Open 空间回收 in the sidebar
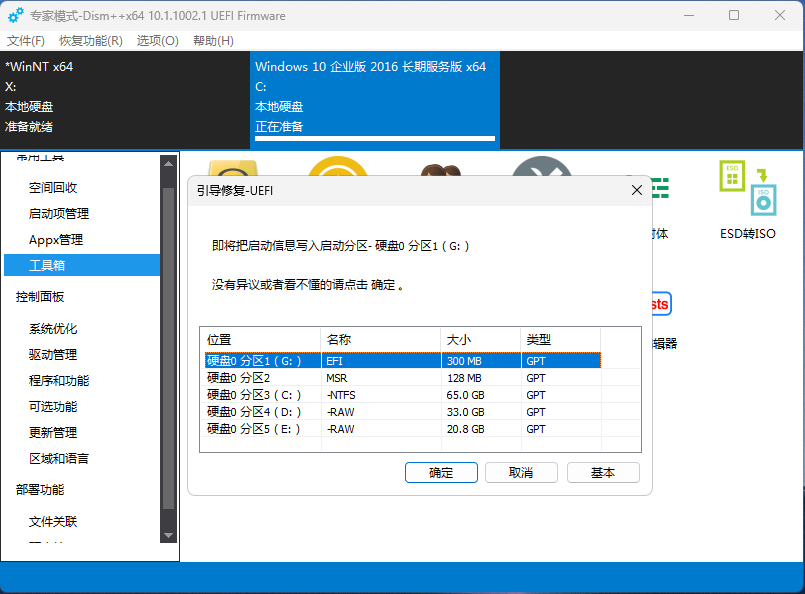805x594 pixels. tap(53, 188)
